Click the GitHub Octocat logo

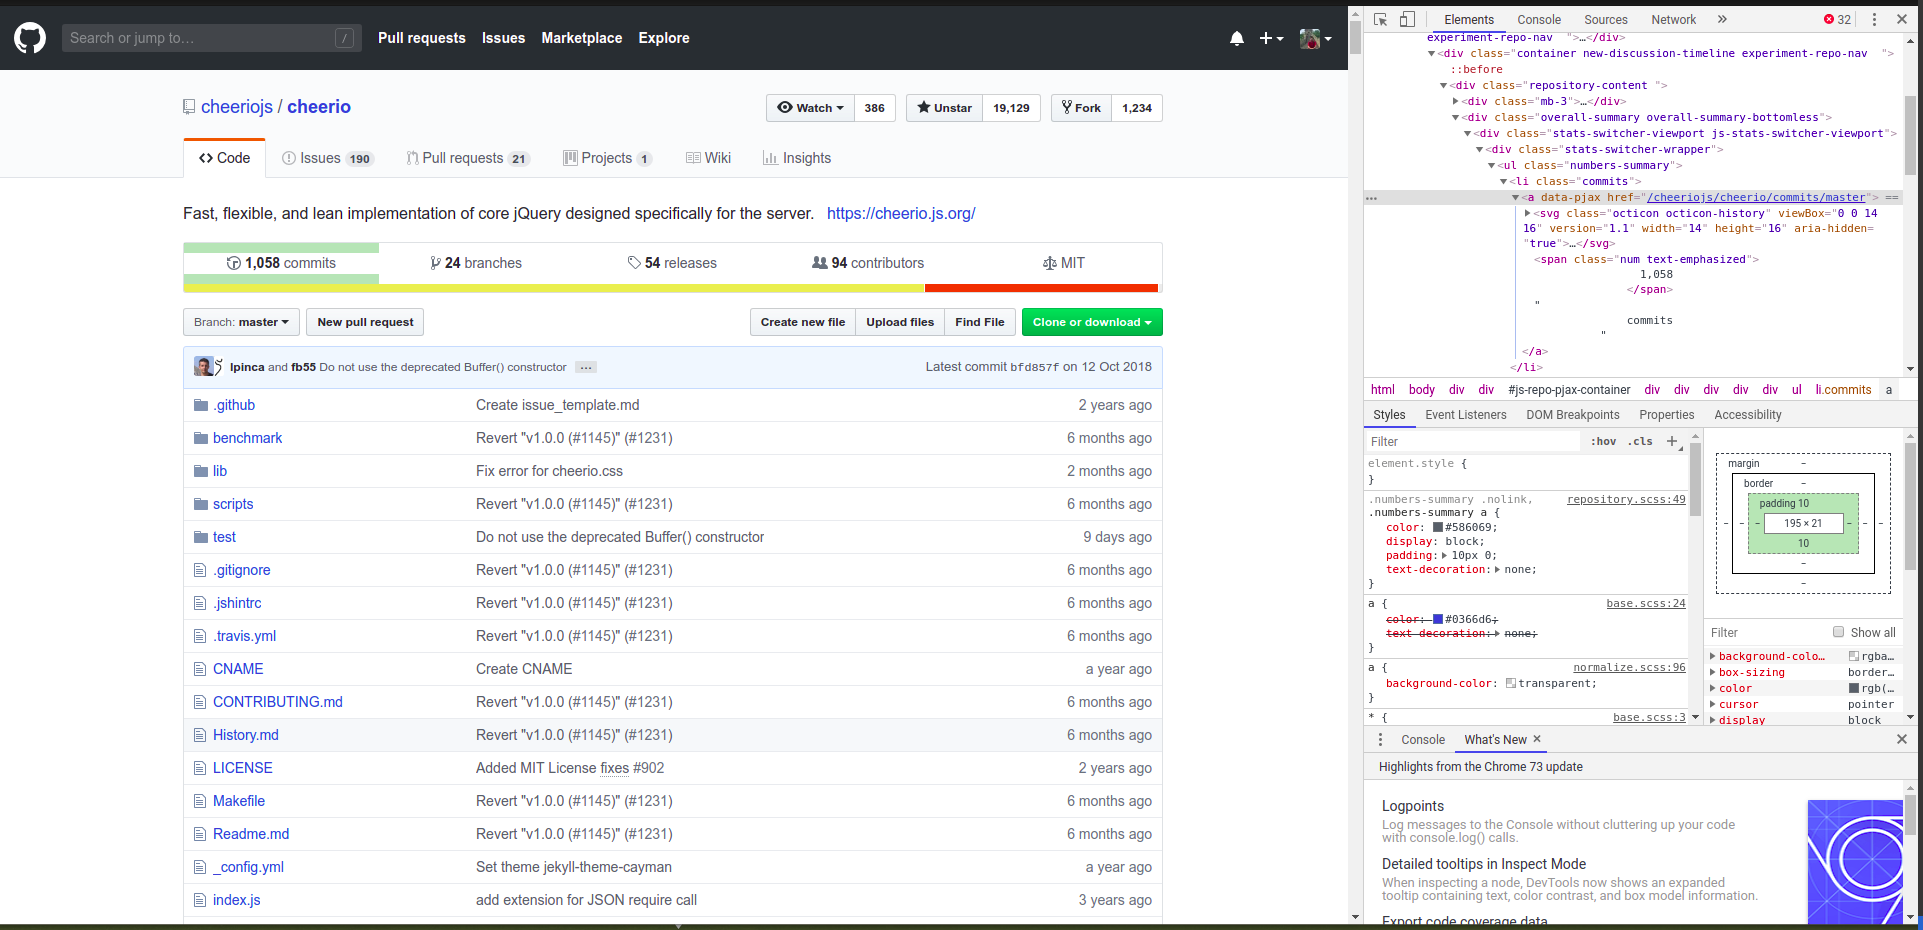[x=30, y=38]
